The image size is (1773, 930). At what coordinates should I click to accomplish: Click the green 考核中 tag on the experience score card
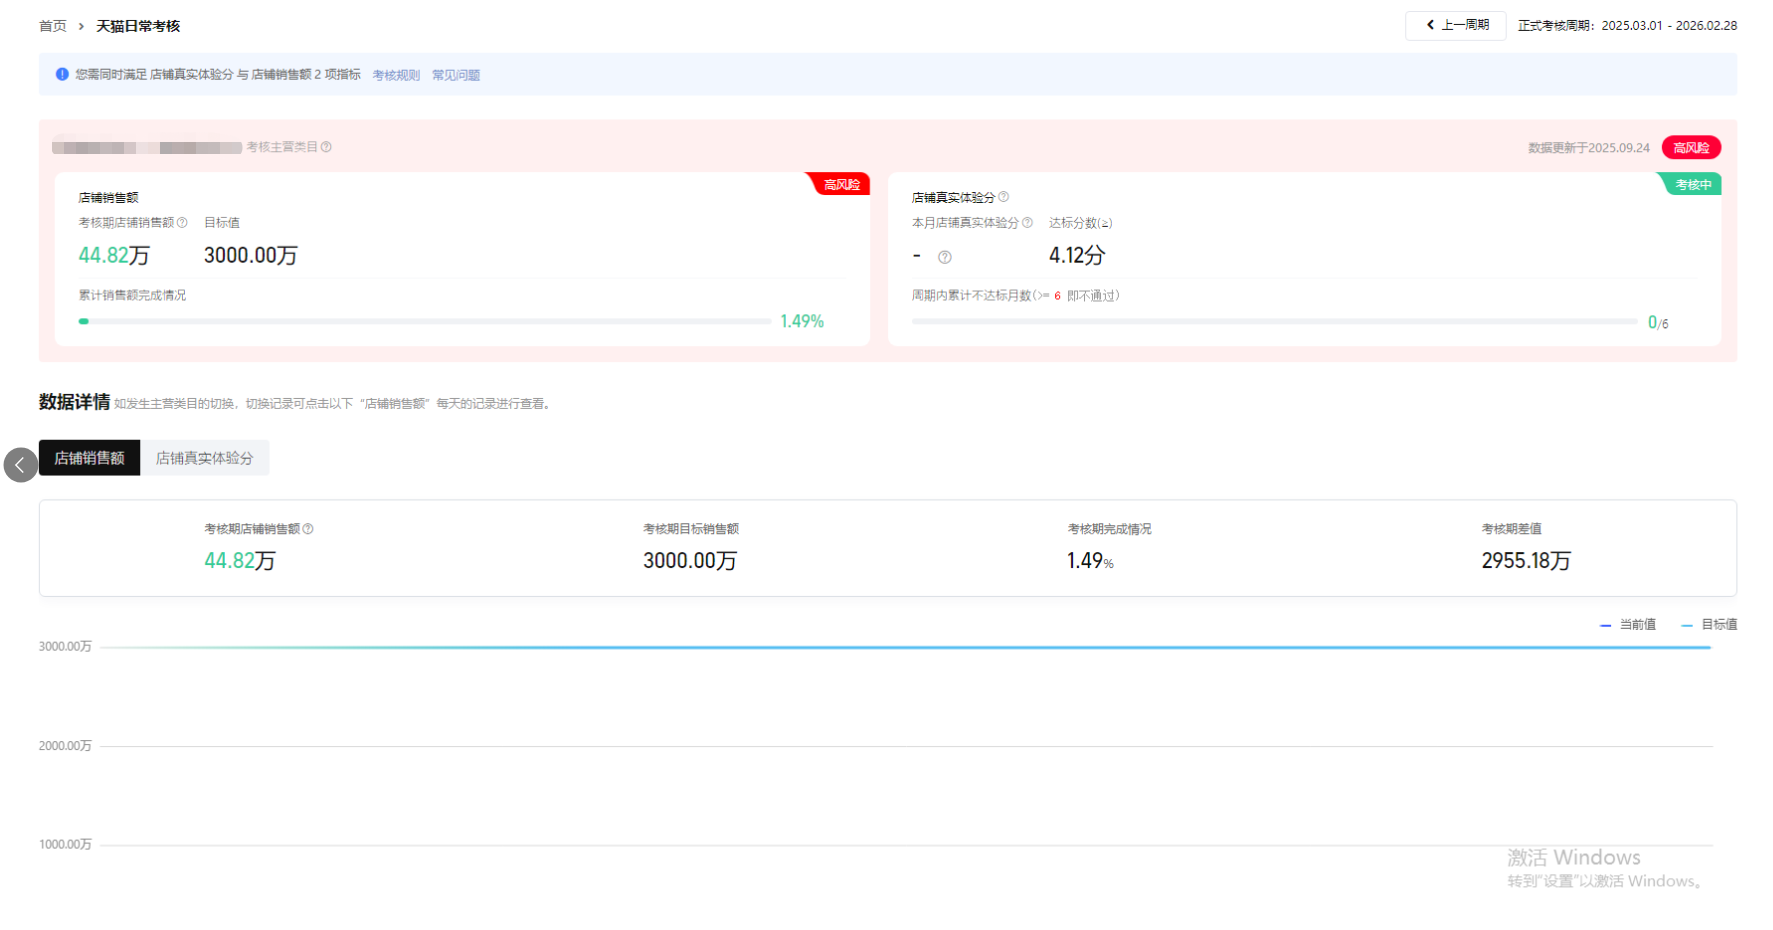[x=1693, y=185]
